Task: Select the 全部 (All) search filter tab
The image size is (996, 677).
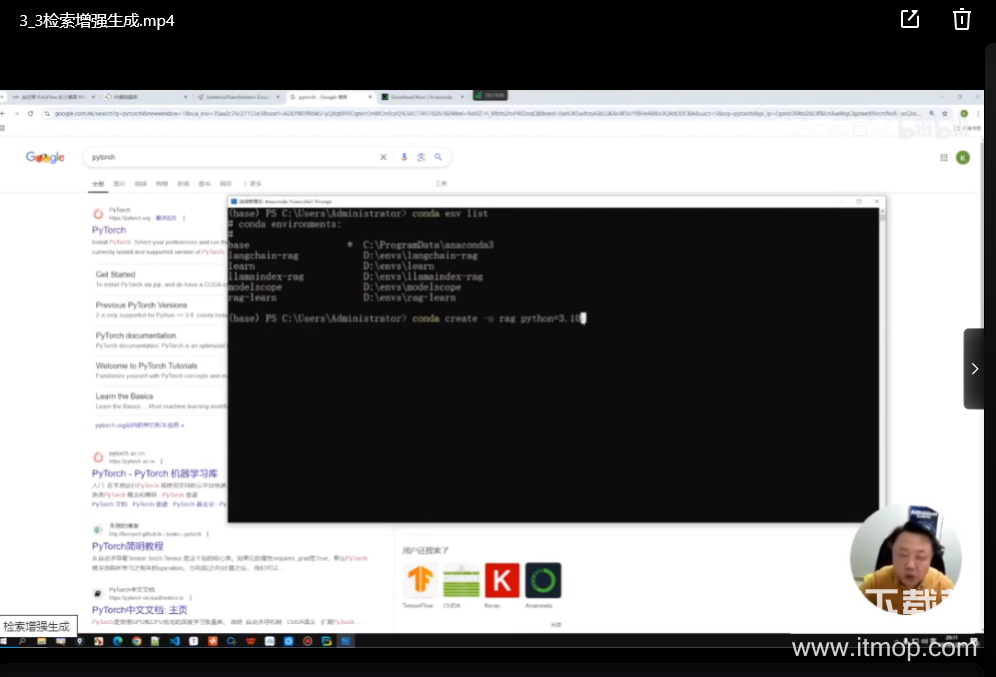Action: tap(98, 184)
